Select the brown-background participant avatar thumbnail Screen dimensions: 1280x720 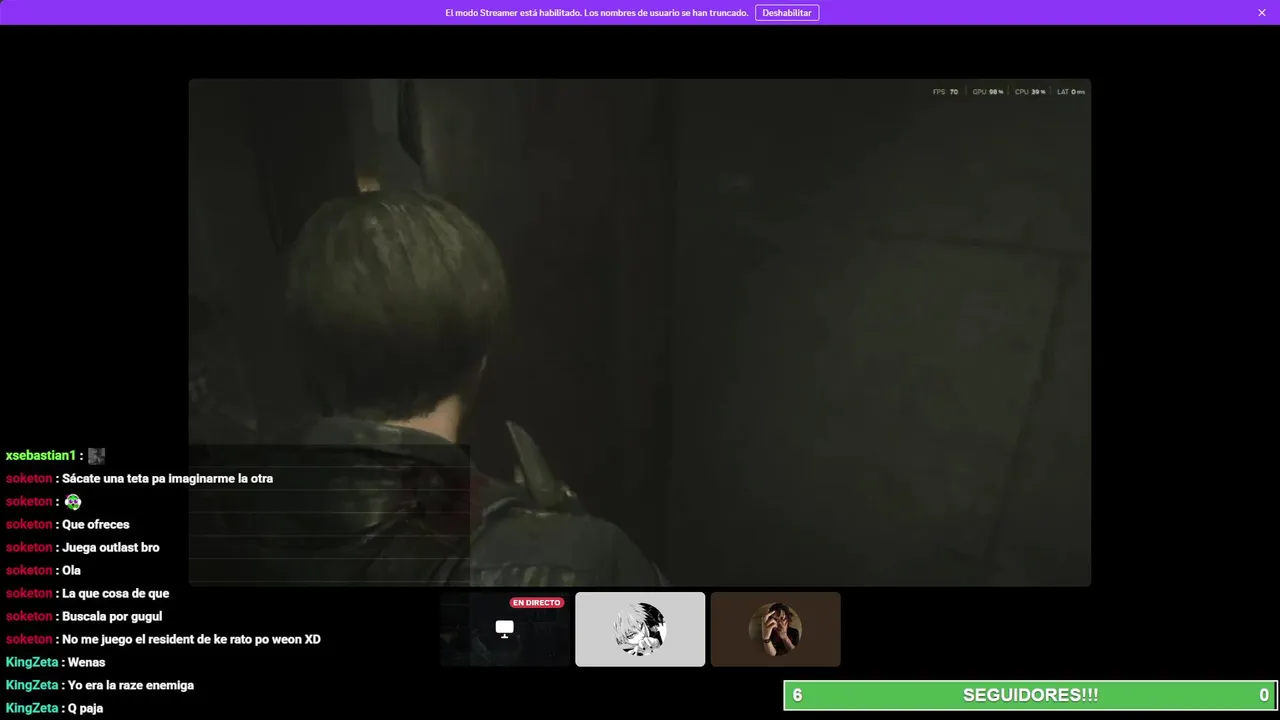click(x=775, y=629)
